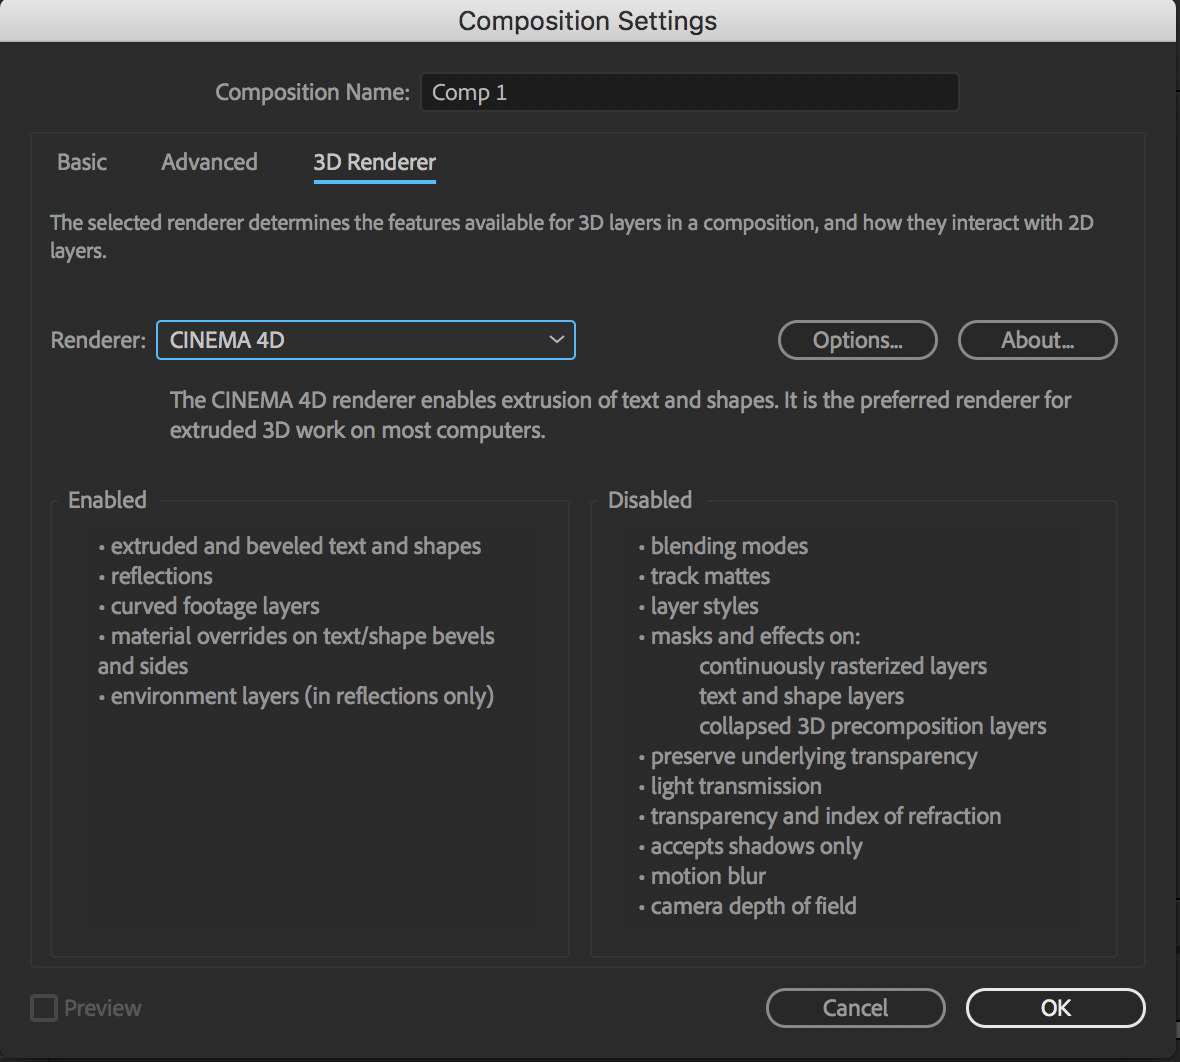The width and height of the screenshot is (1180, 1062).
Task: Select the 3D Renderer tab
Action: pyautogui.click(x=374, y=162)
